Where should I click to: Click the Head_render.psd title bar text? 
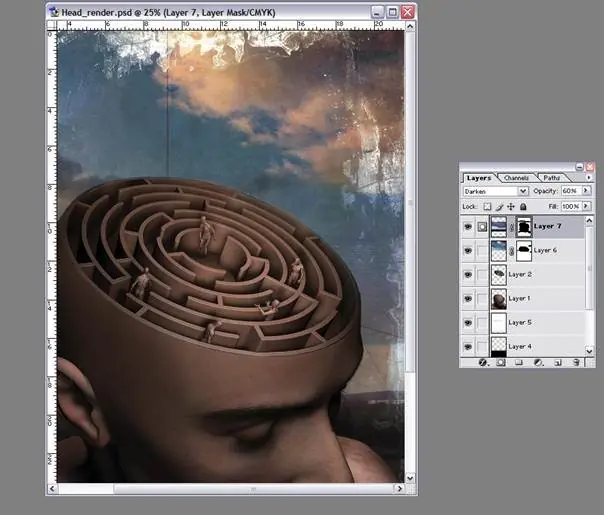[x=168, y=13]
